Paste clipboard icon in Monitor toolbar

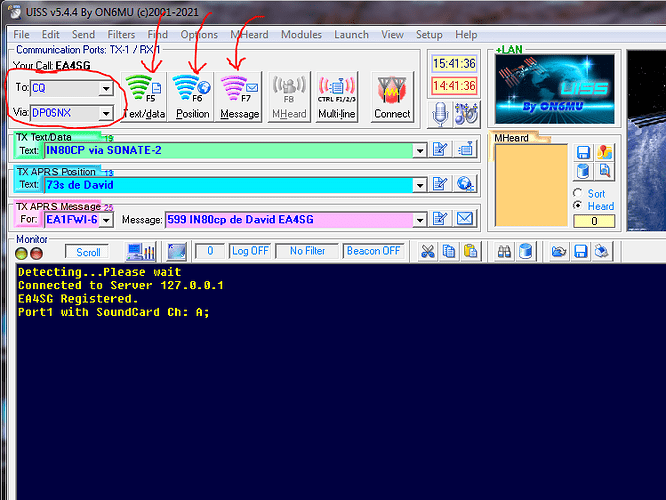point(470,251)
